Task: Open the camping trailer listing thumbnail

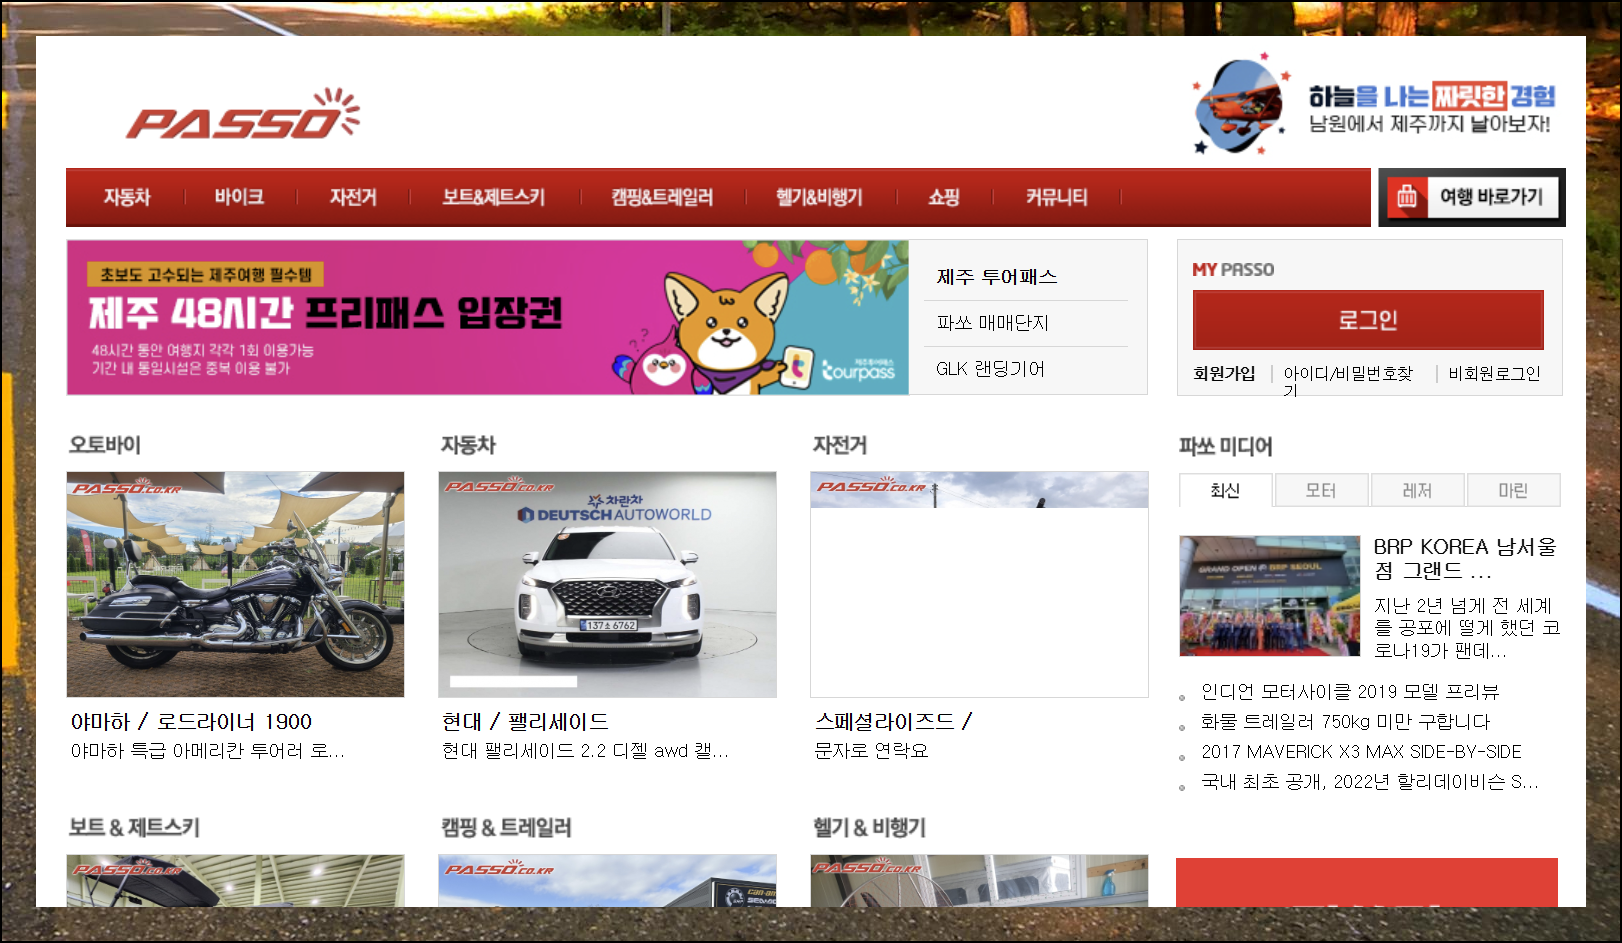Action: 607,881
